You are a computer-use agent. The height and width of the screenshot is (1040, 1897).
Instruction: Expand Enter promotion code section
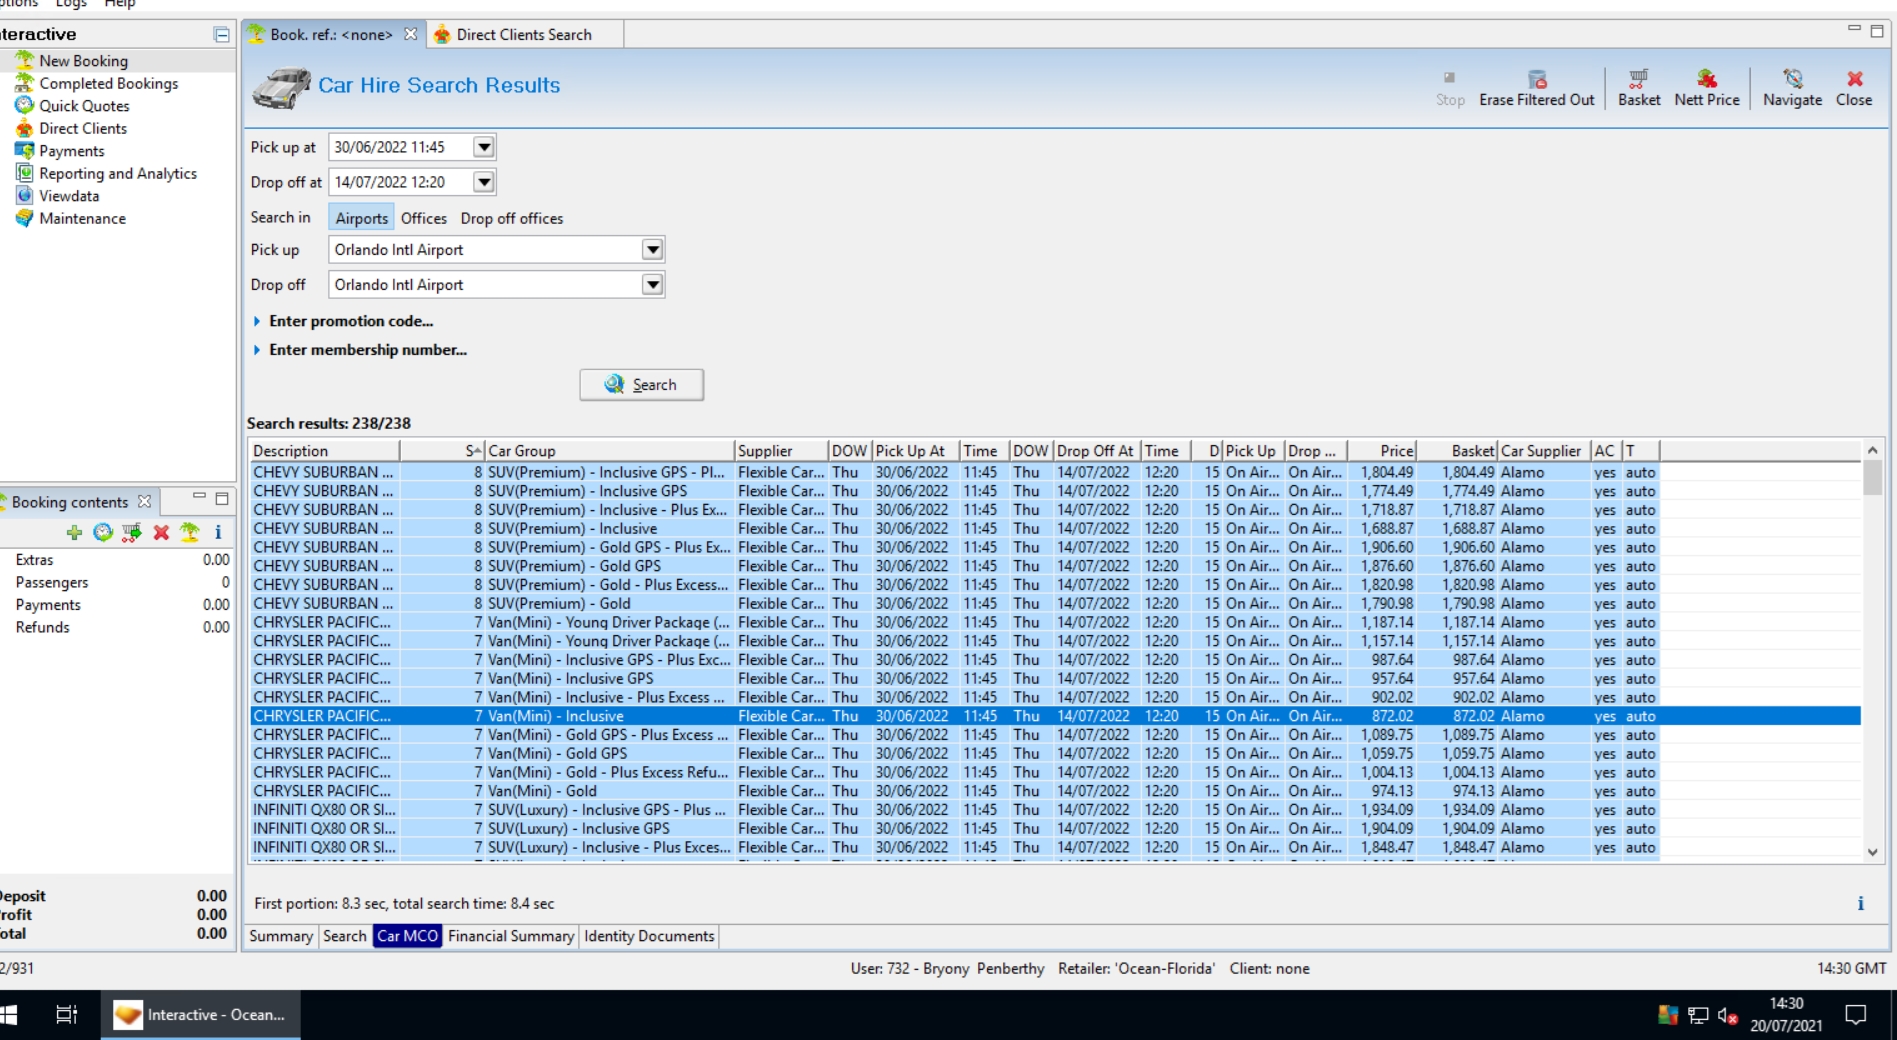342,321
